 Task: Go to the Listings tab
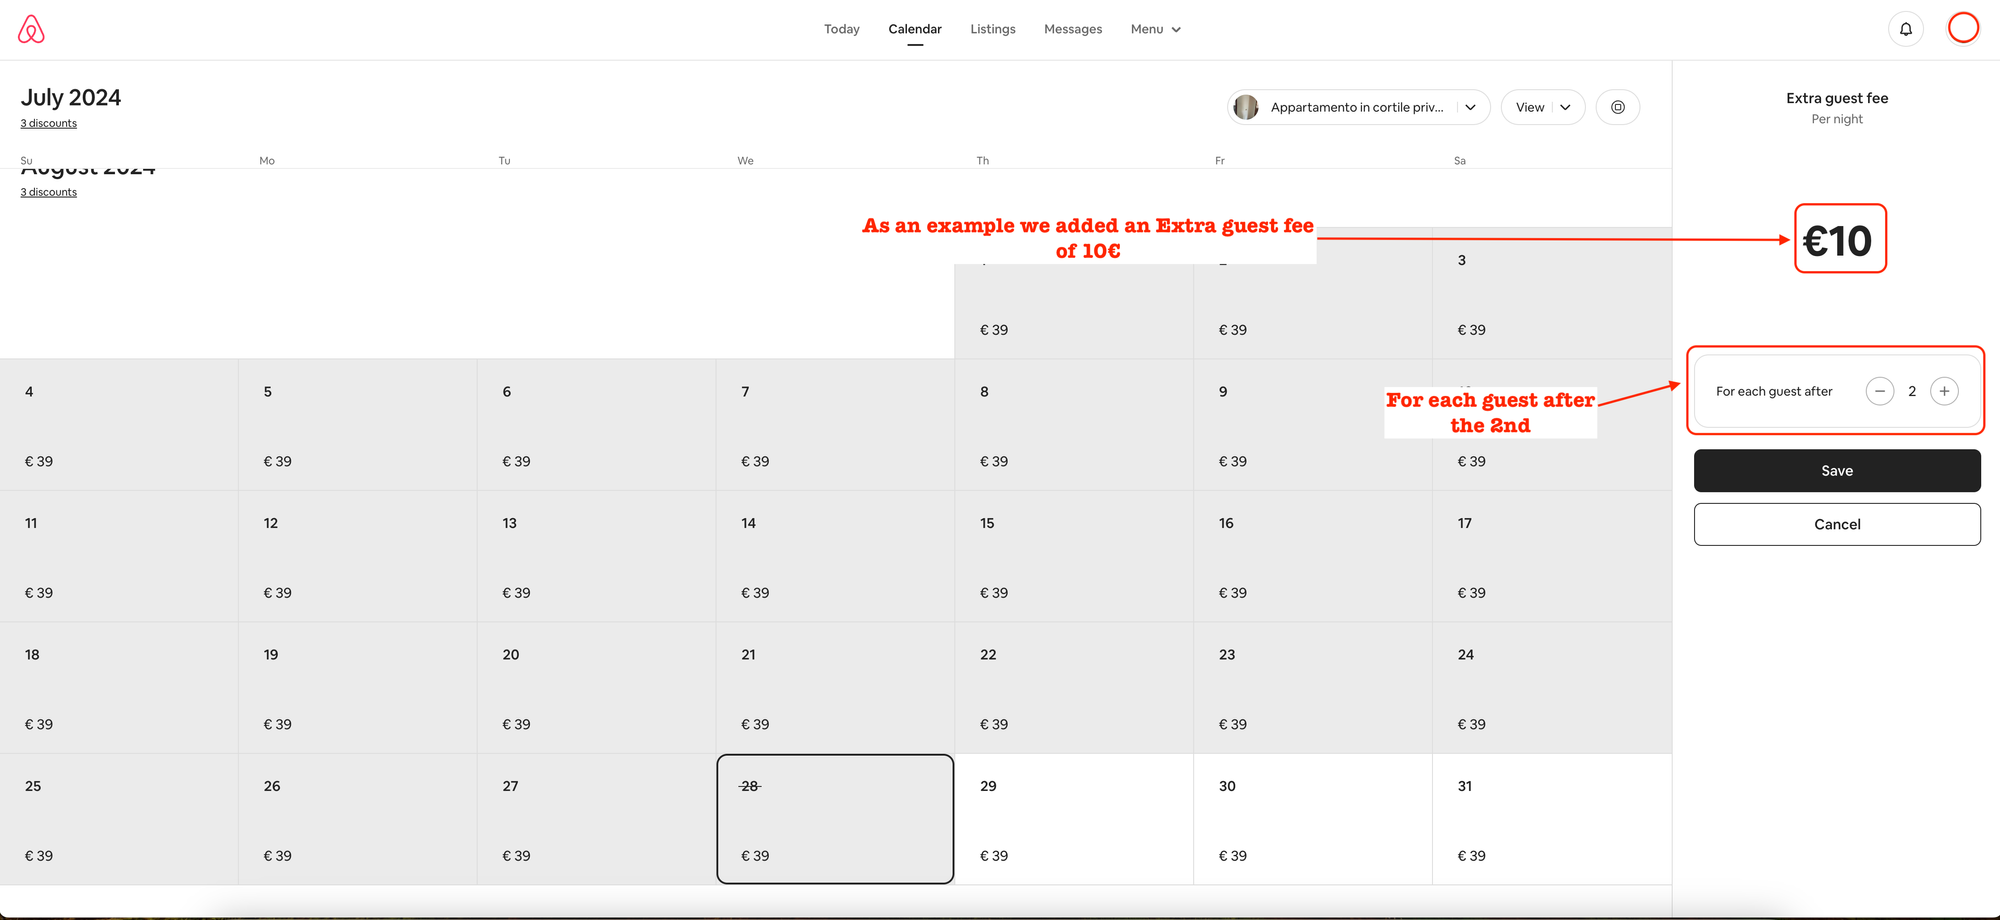point(992,29)
